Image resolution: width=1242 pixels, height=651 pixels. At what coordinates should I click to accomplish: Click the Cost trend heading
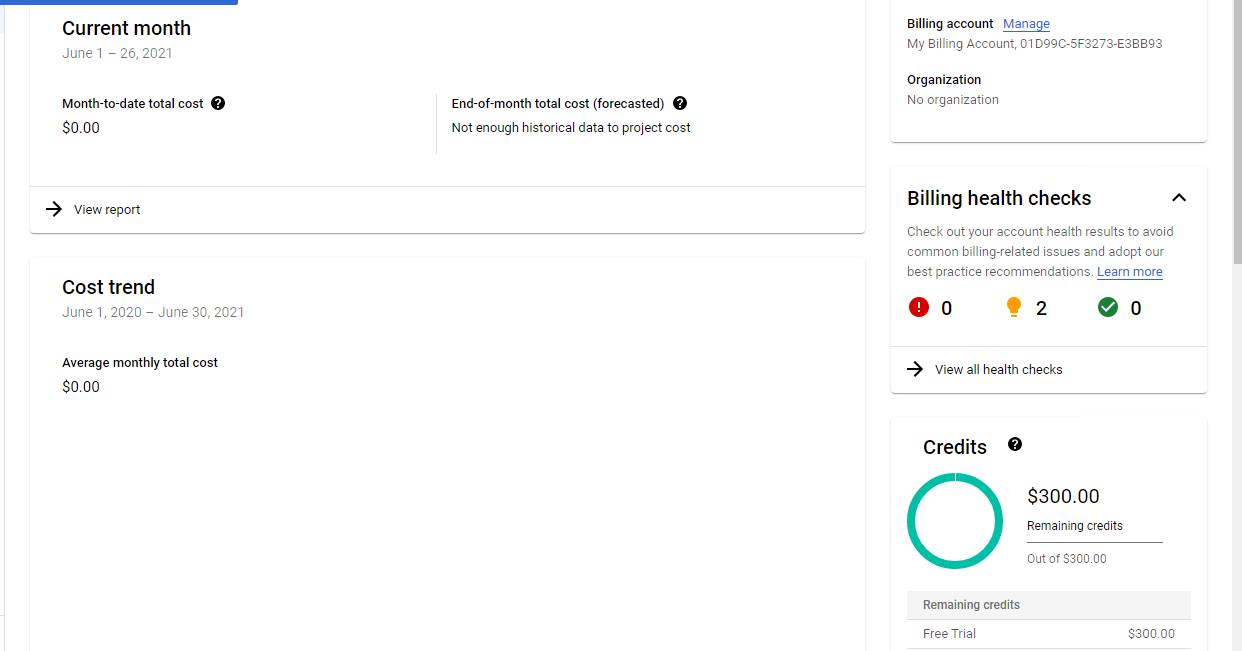click(108, 287)
